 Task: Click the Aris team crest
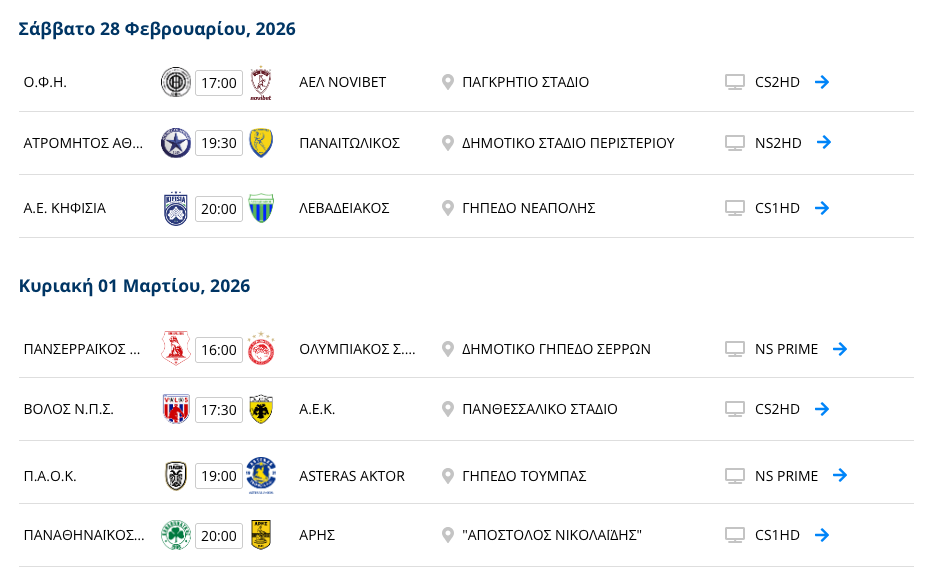click(x=261, y=535)
